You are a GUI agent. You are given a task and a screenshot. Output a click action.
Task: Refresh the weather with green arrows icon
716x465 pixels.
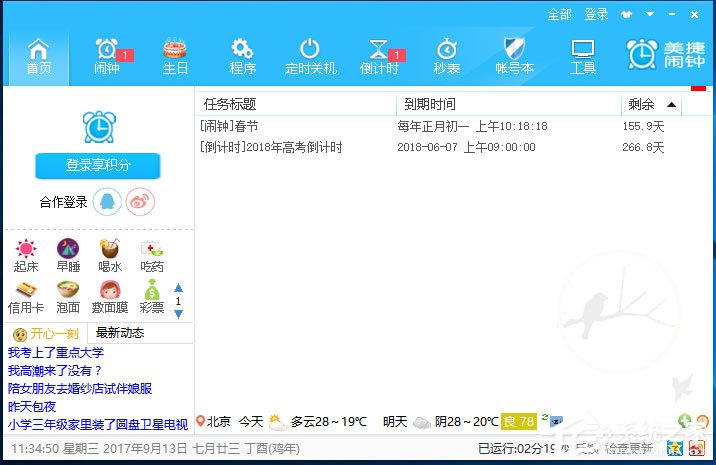click(x=545, y=417)
